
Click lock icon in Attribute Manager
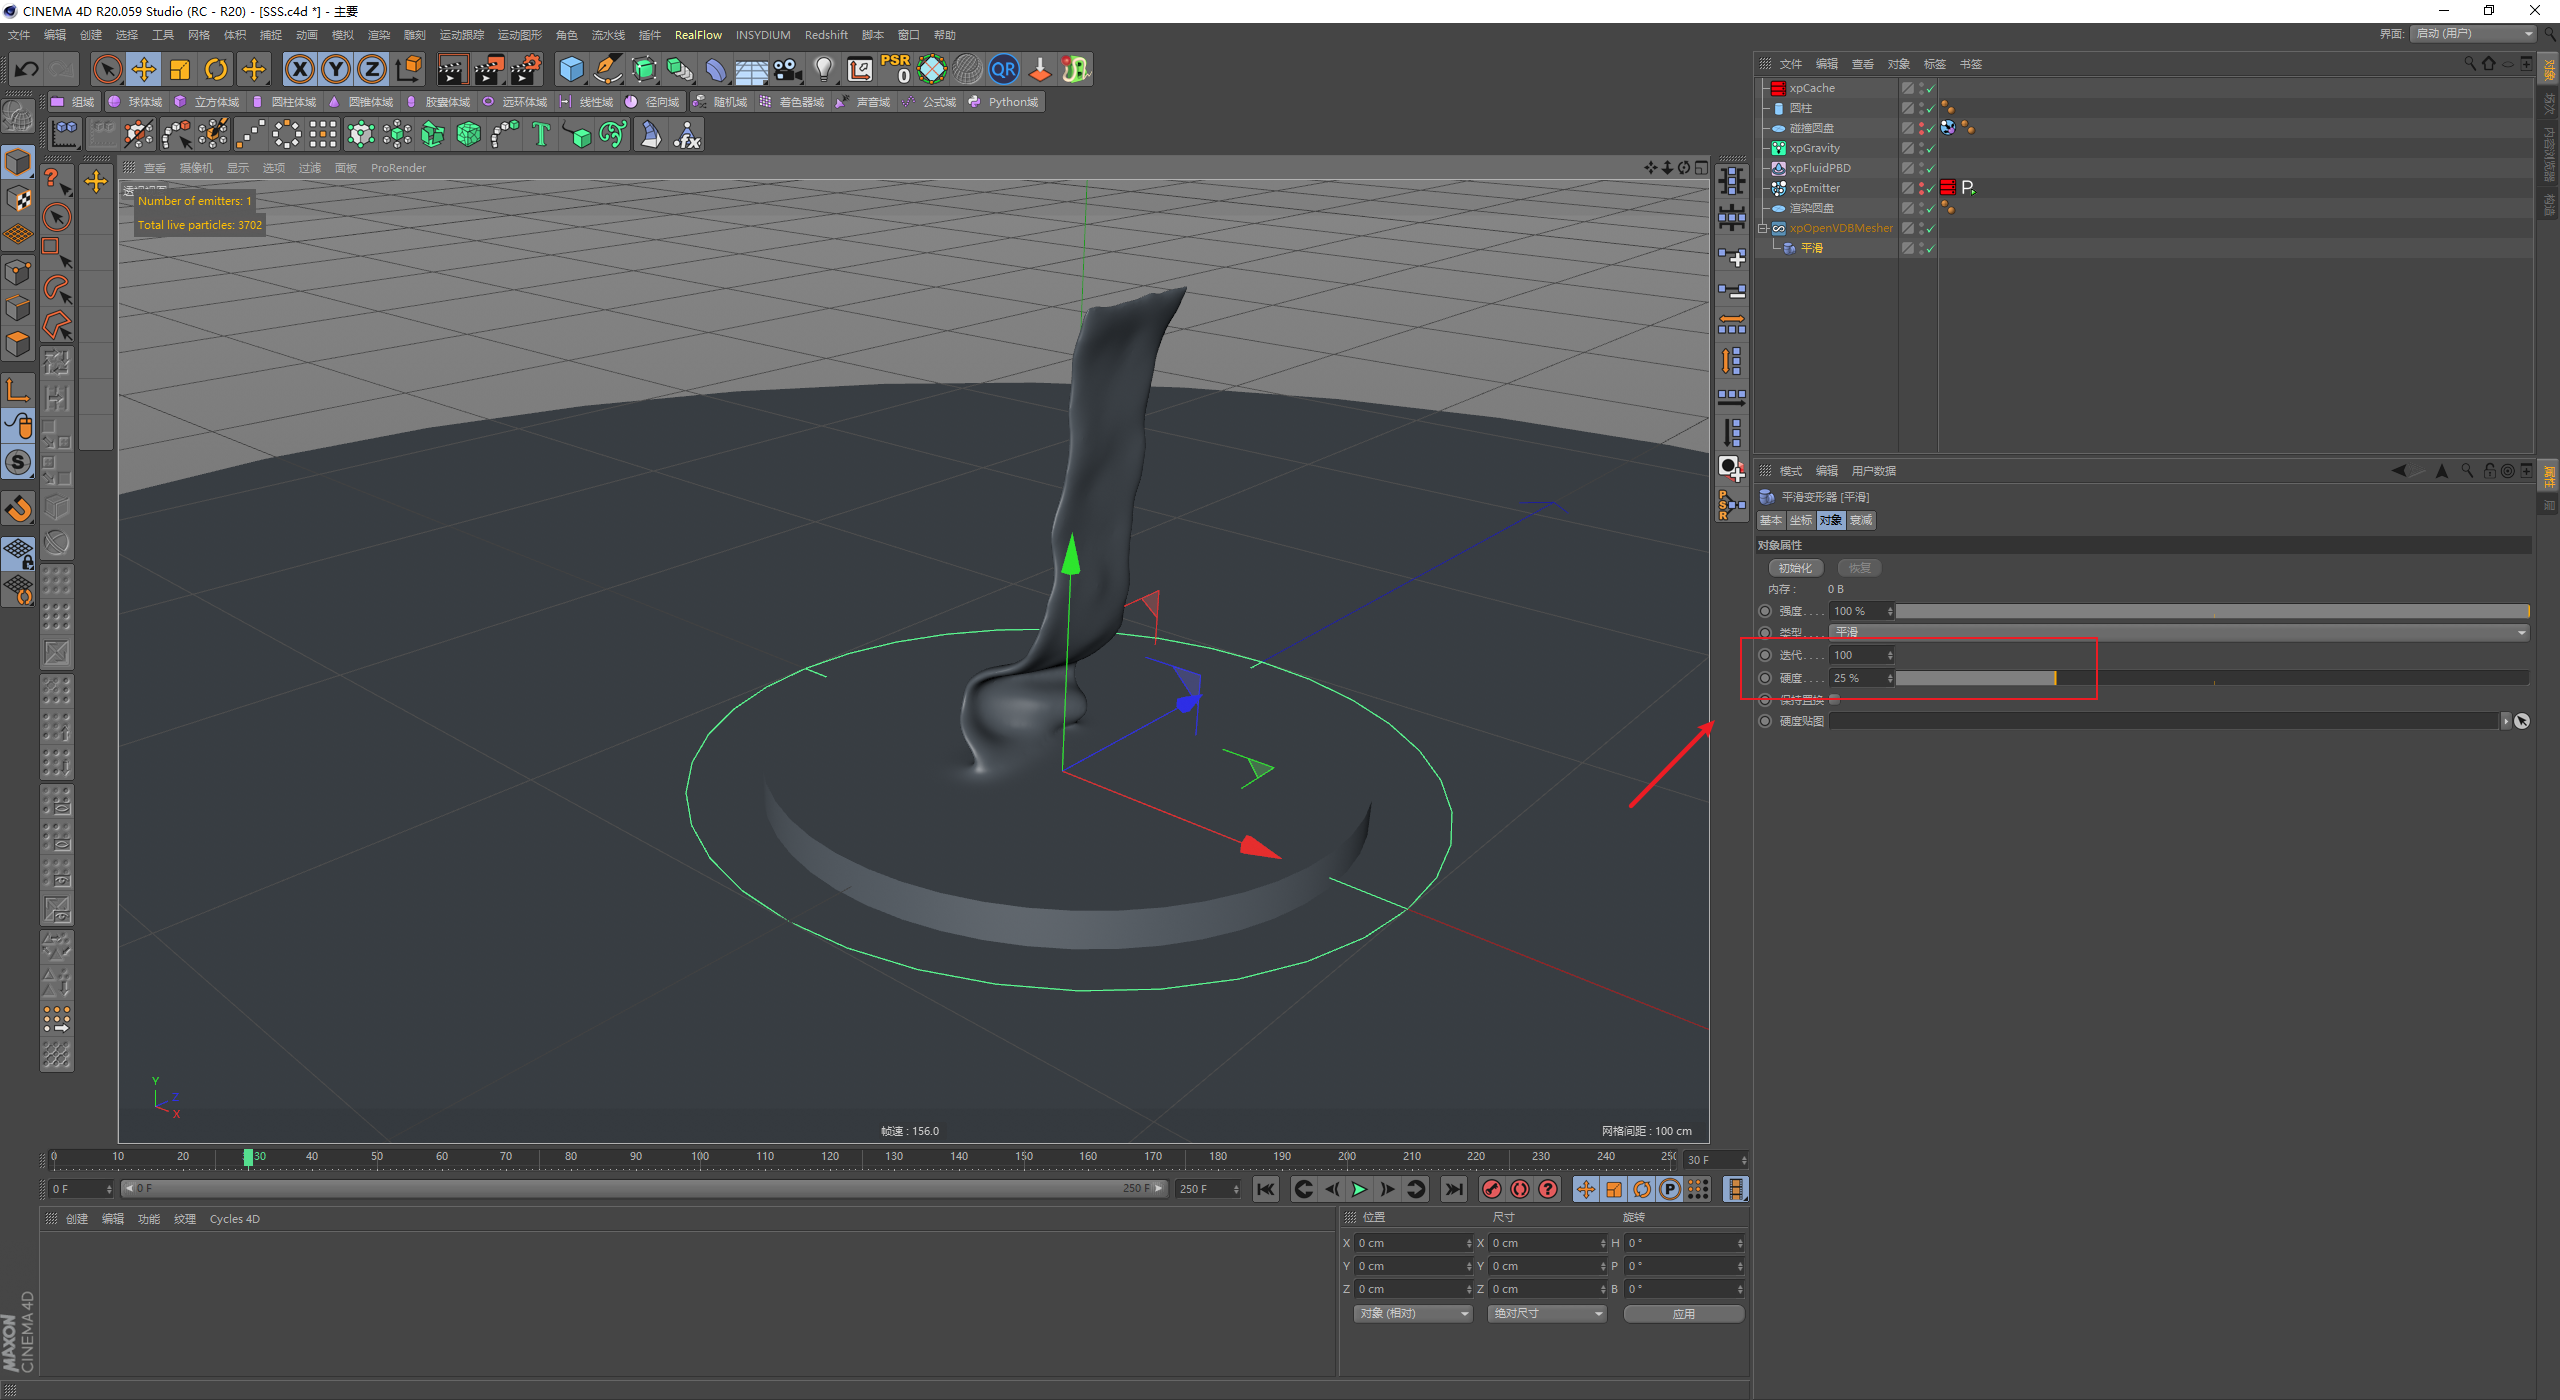(x=2490, y=471)
